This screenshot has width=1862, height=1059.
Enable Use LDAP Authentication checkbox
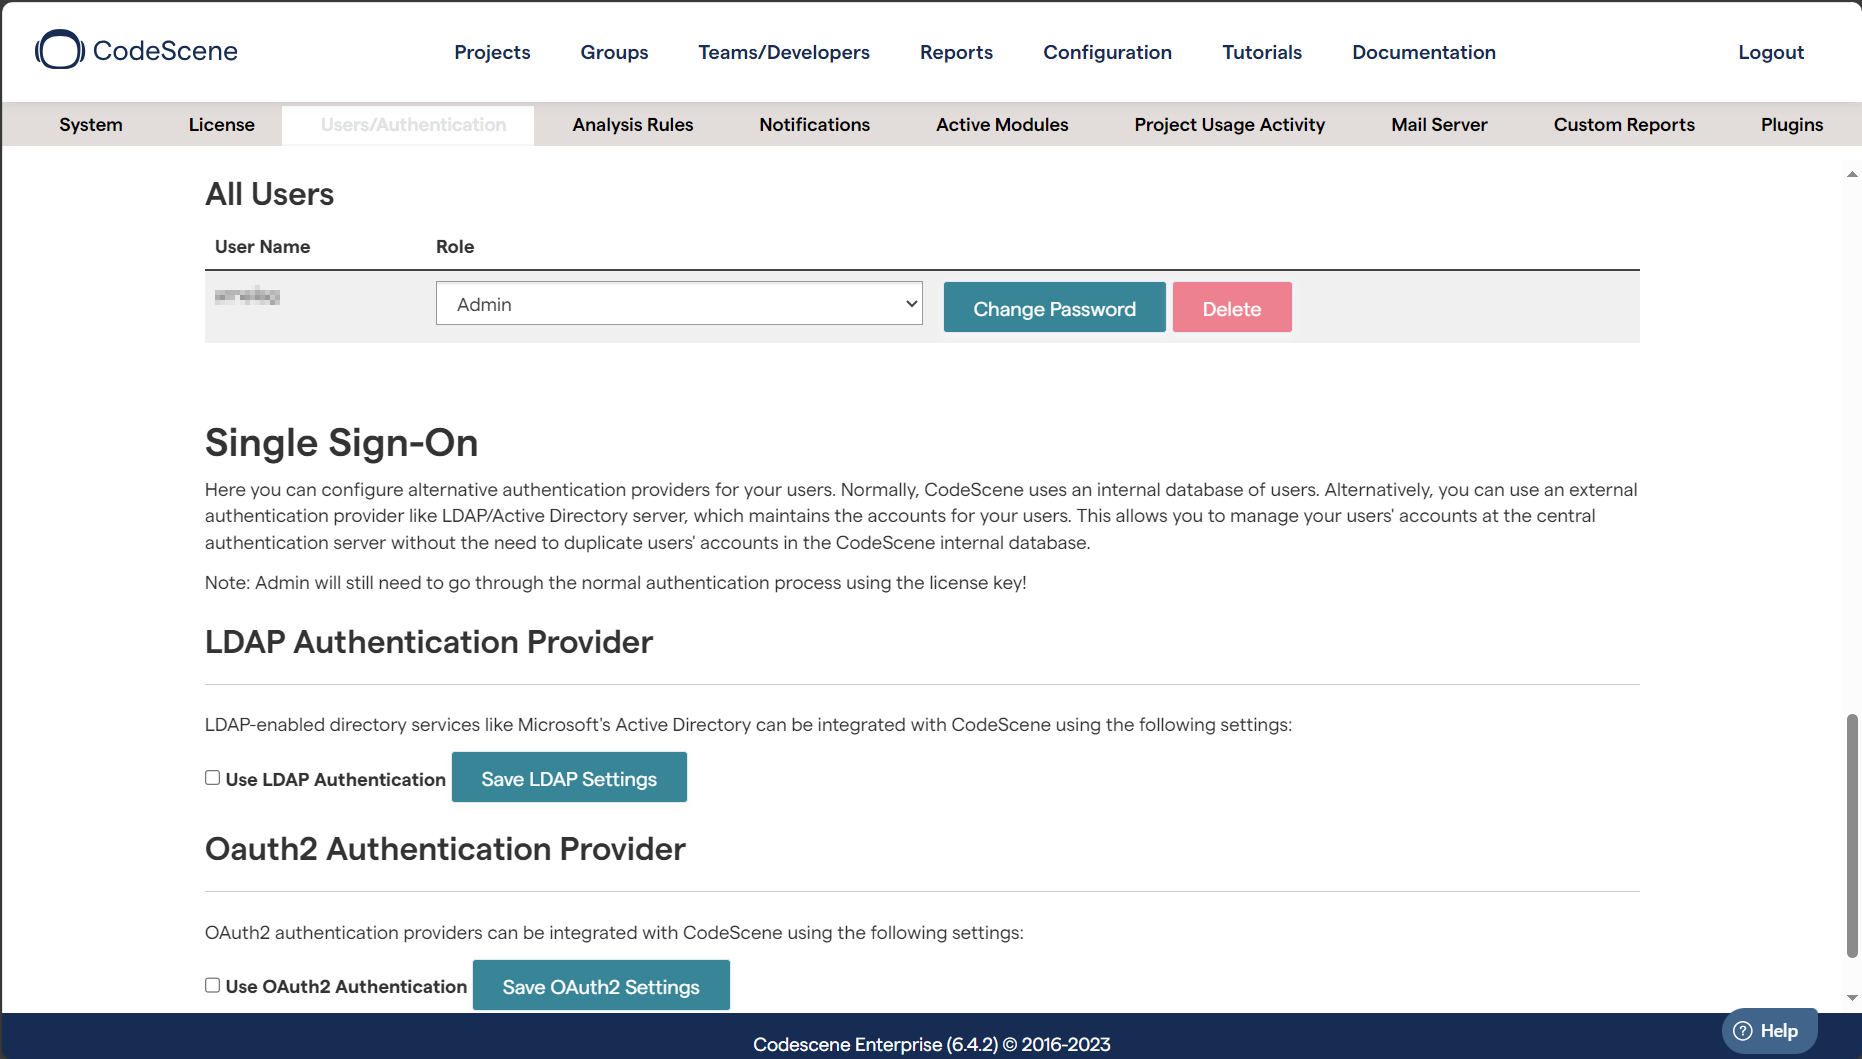[x=212, y=778]
